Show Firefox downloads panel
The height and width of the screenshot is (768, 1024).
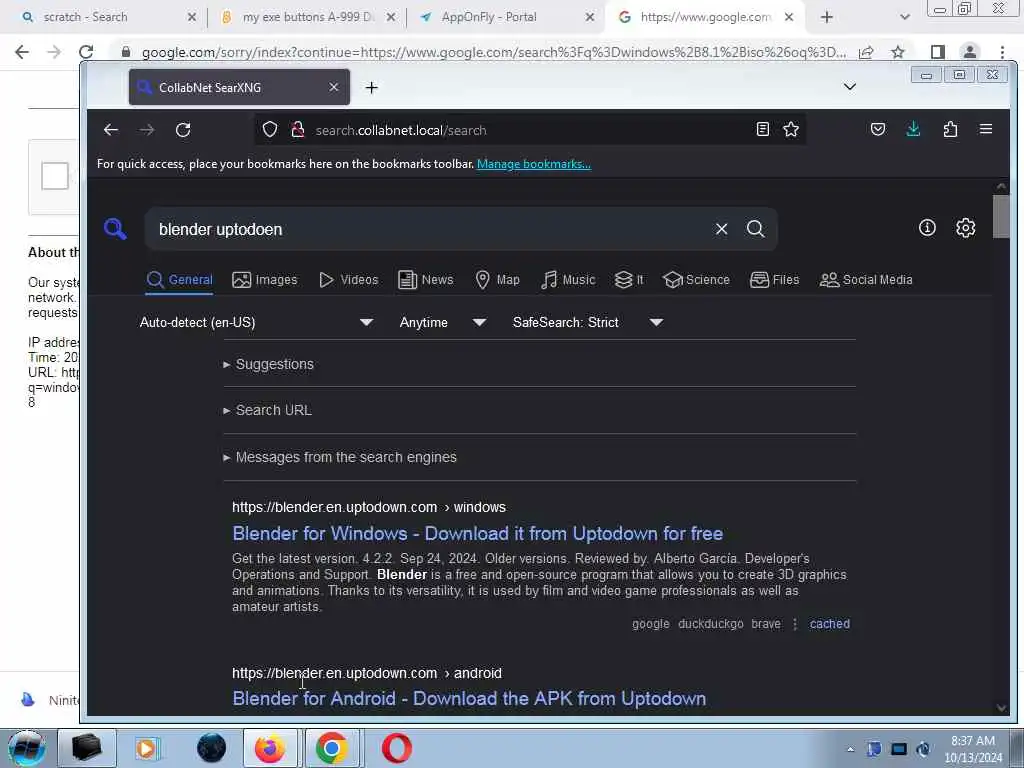[914, 129]
